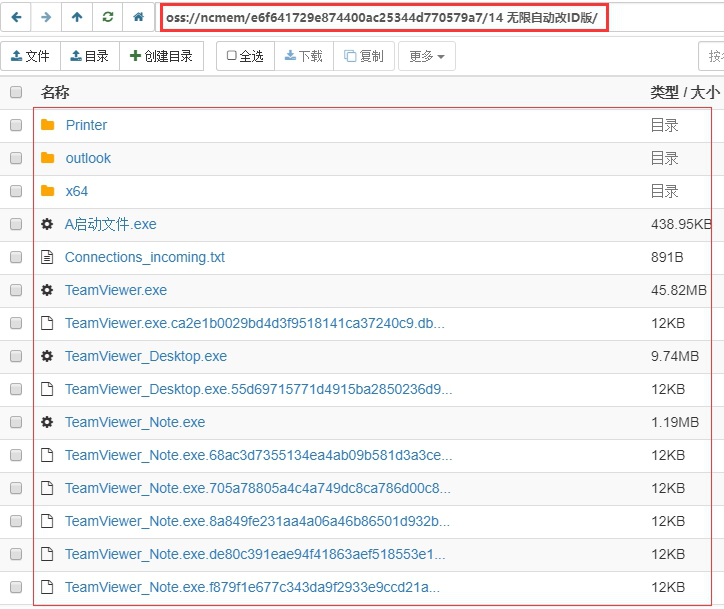
Task: Download selected items with 下载
Action: click(303, 56)
